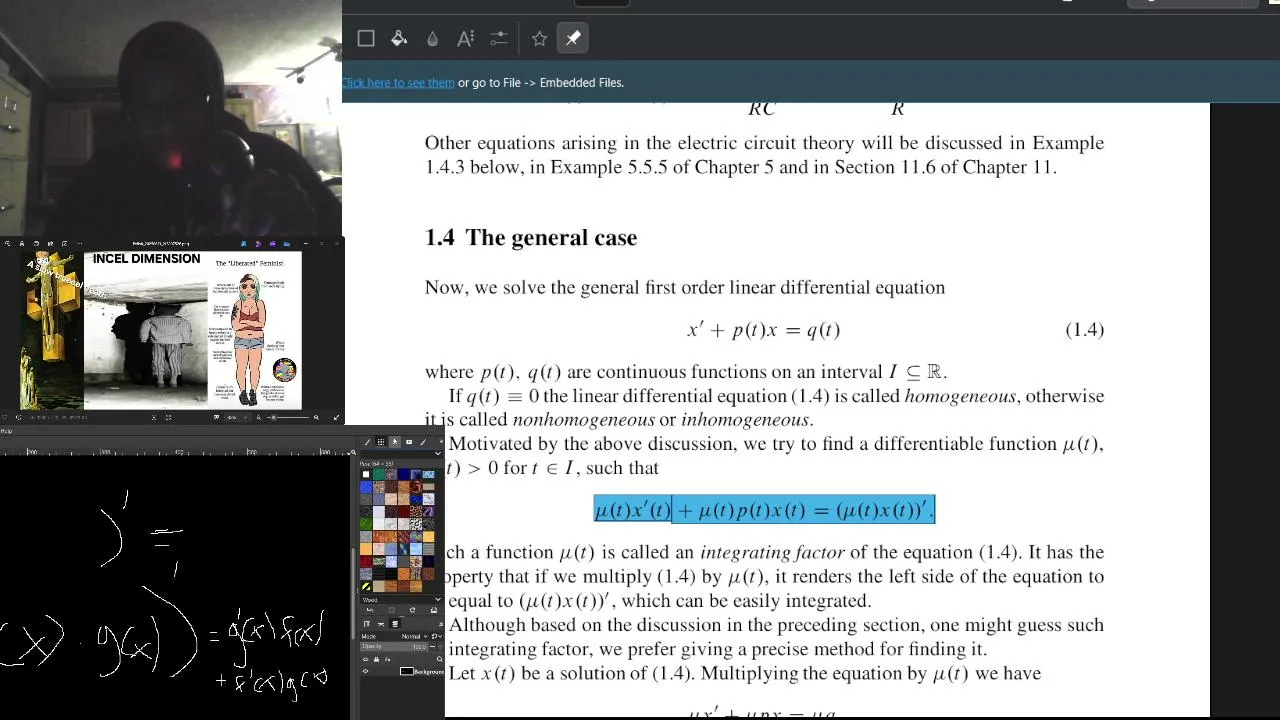Pick the white first pattern swatch
Viewport: 1280px width, 720px height.
tap(366, 474)
